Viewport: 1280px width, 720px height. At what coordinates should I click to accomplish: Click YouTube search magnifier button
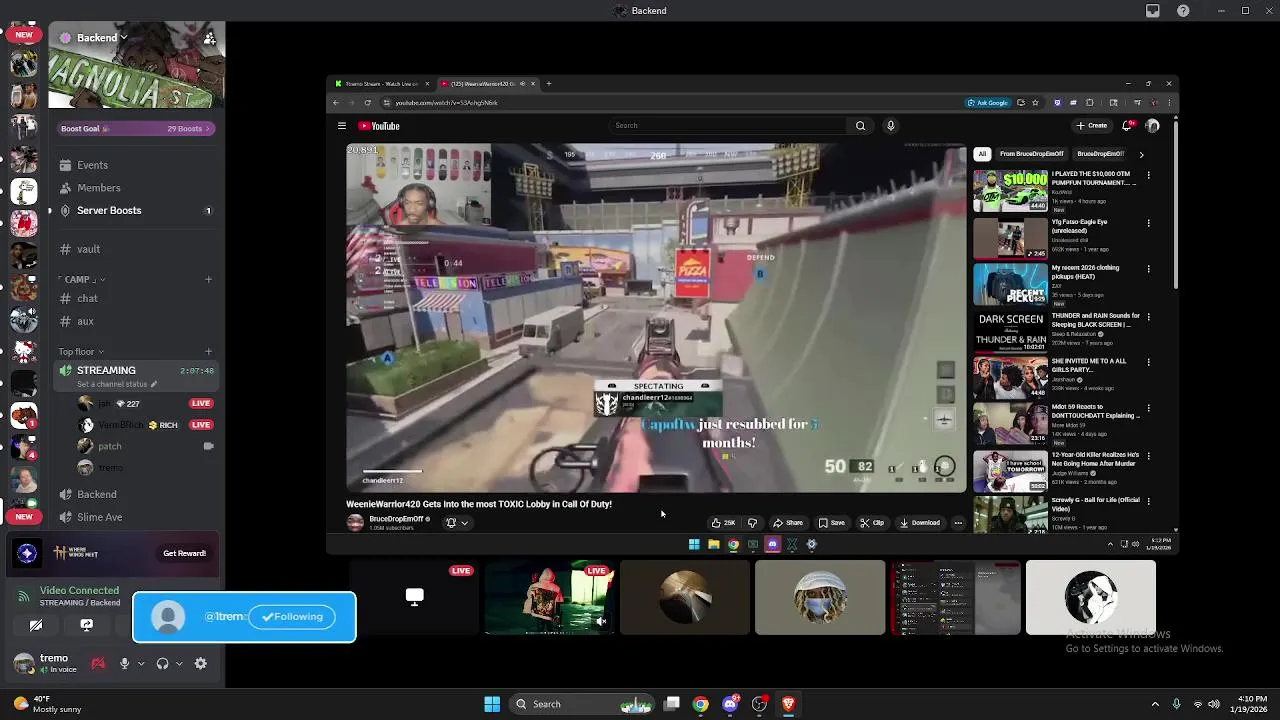click(x=860, y=125)
